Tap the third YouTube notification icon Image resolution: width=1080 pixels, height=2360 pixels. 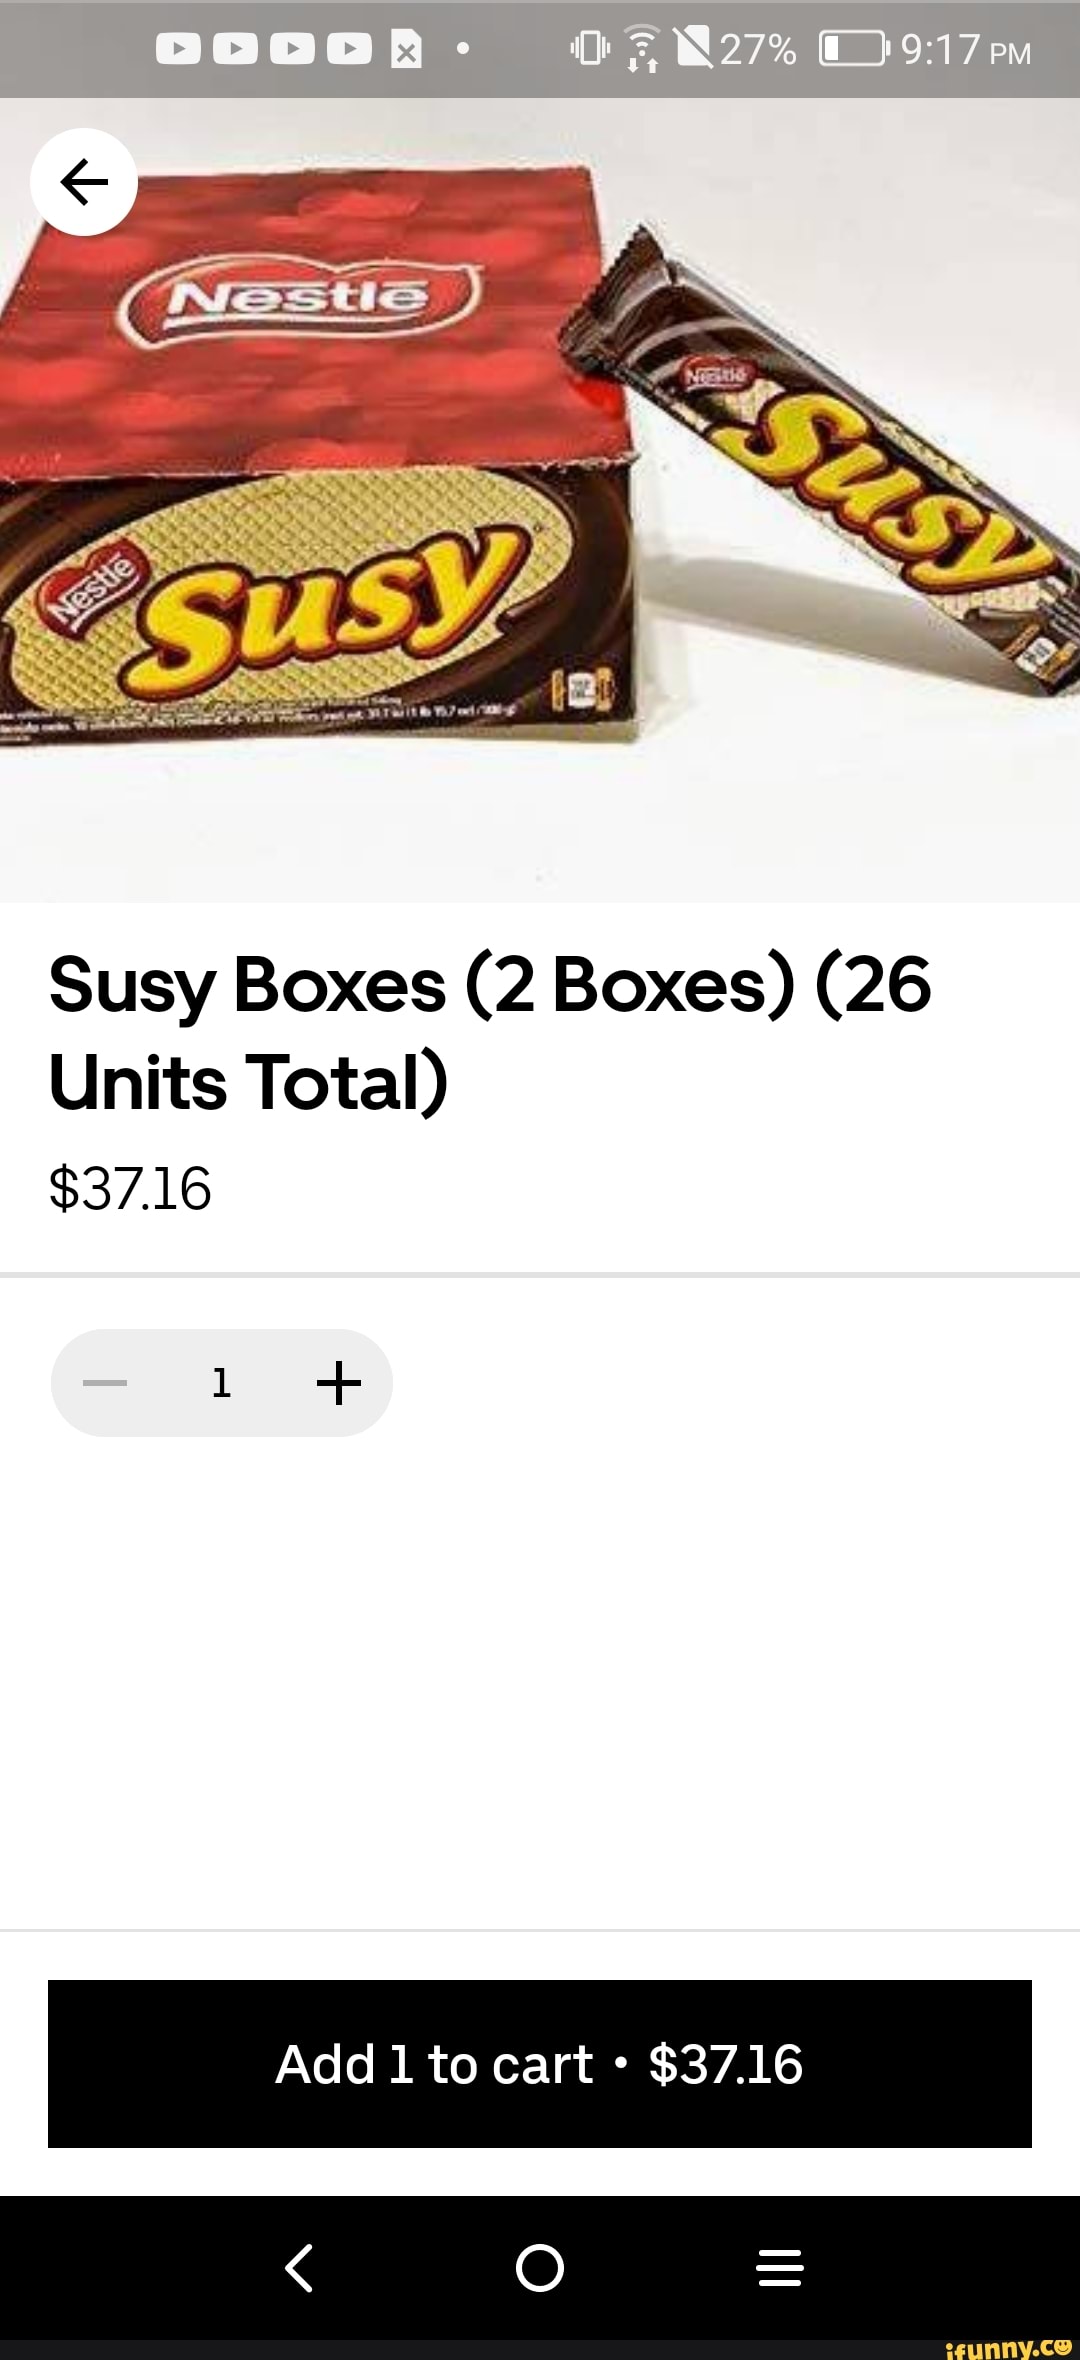292,49
